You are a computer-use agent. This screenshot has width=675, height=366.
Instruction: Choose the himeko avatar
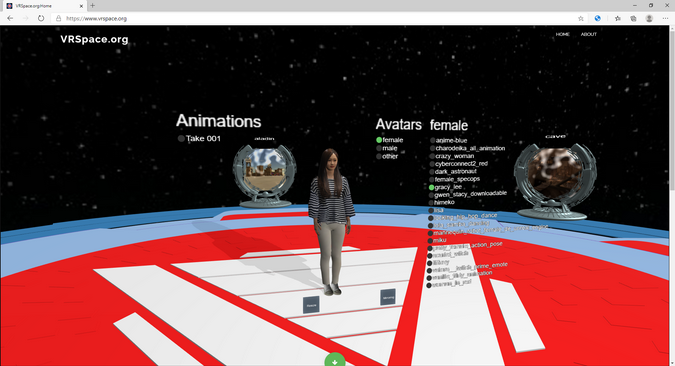pyautogui.click(x=441, y=202)
